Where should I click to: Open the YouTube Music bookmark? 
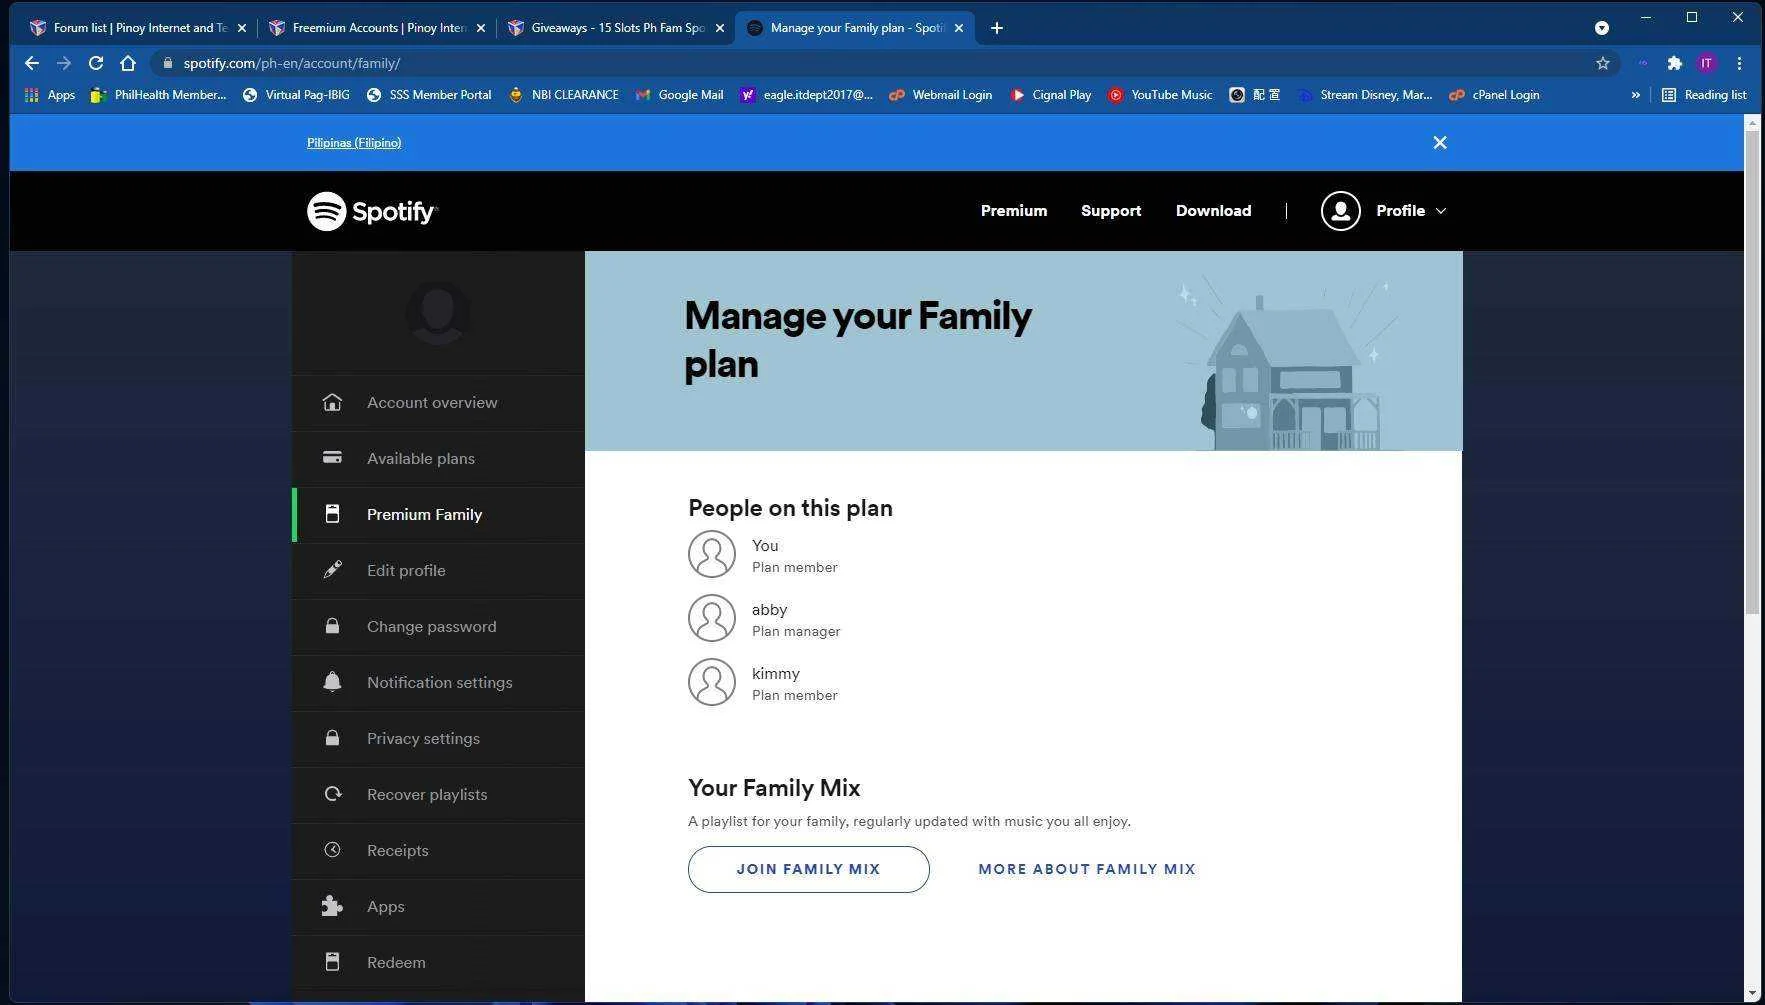[1160, 95]
